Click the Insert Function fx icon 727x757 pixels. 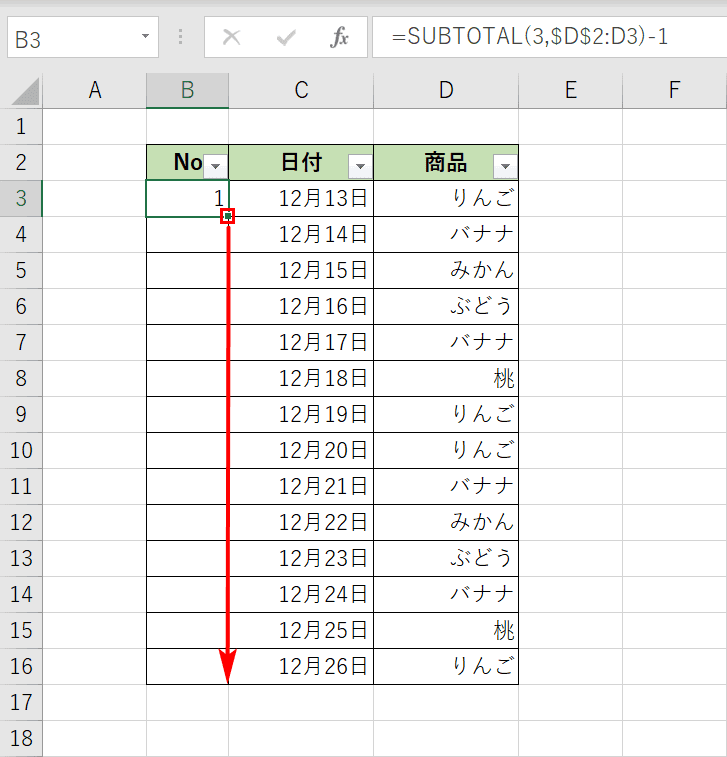pos(339,37)
